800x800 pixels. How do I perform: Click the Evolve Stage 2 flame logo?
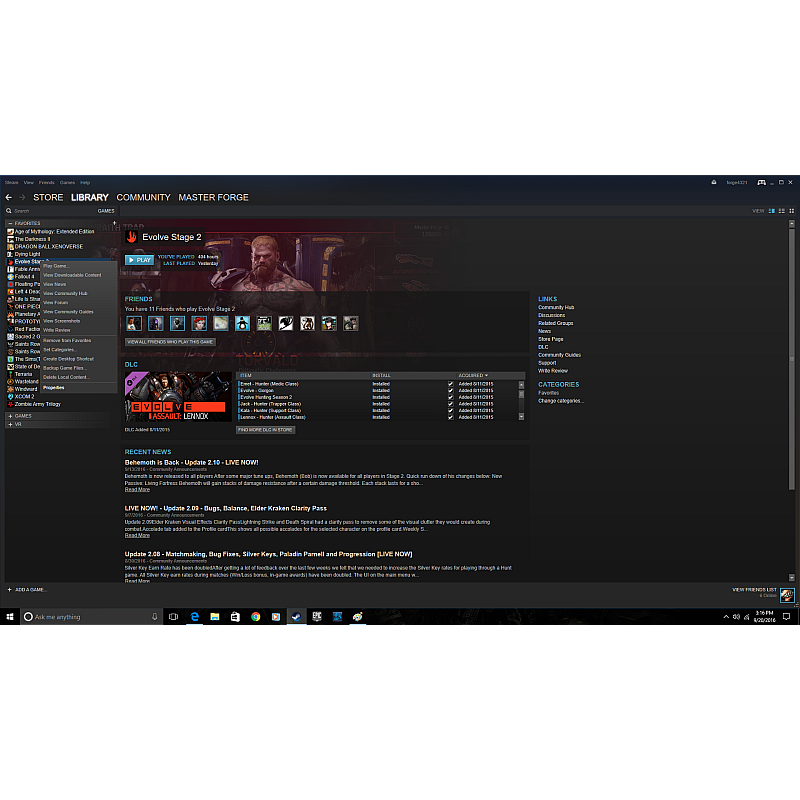point(131,237)
